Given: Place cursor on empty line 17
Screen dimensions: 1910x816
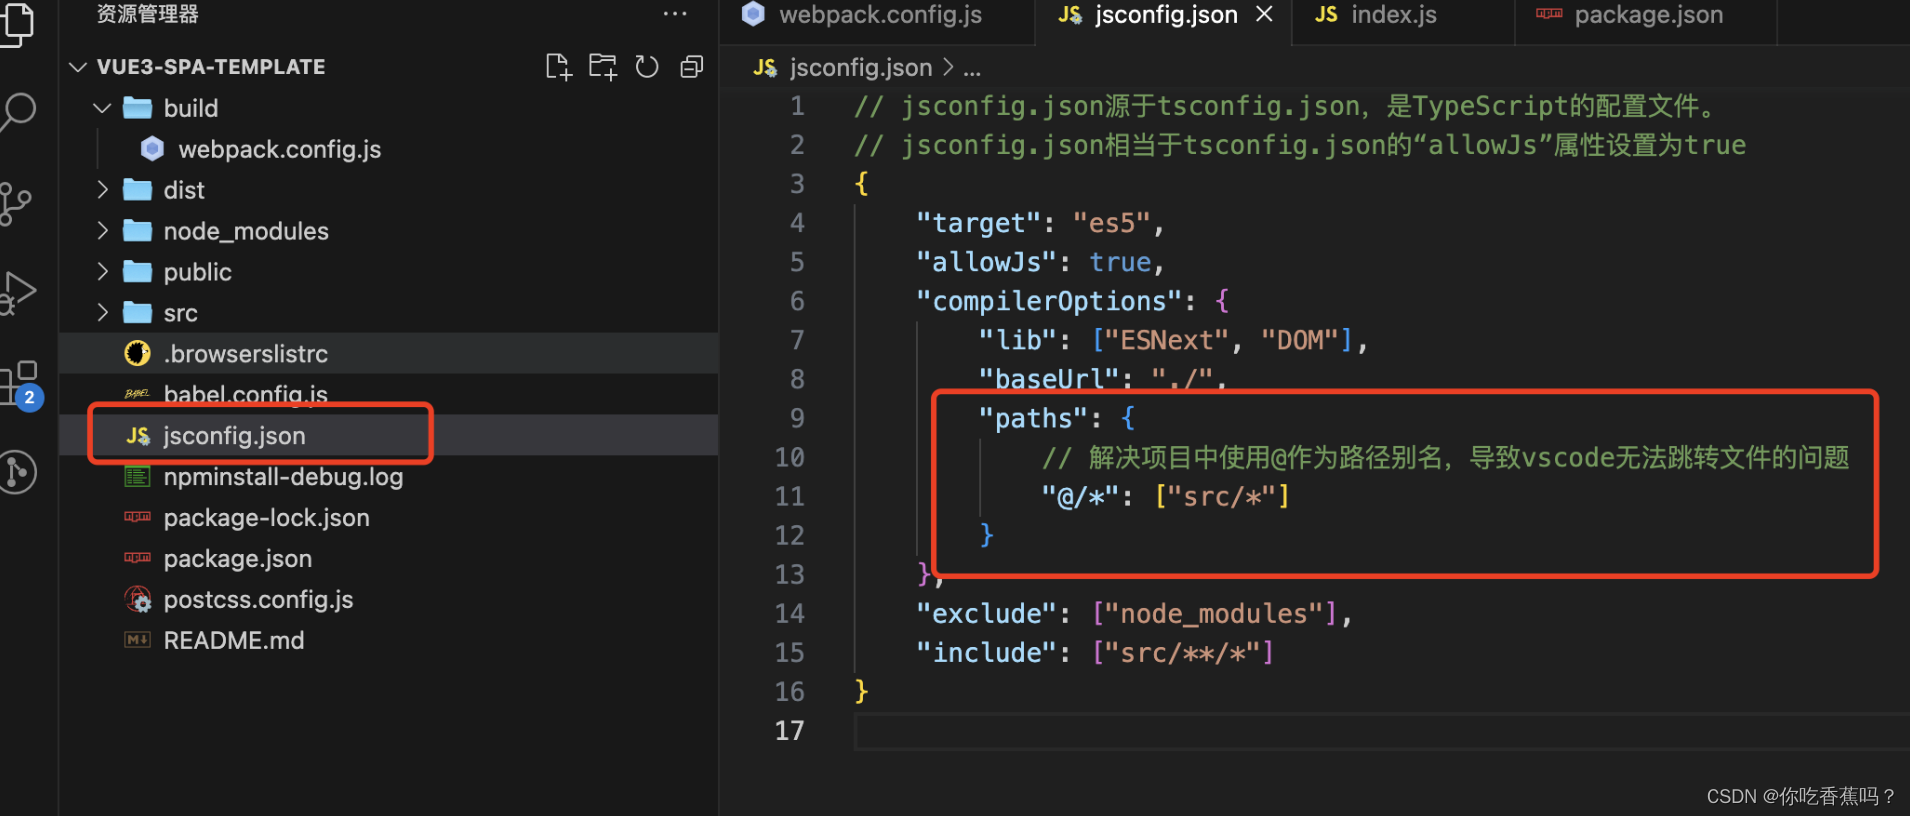Looking at the screenshot, I should (1382, 731).
